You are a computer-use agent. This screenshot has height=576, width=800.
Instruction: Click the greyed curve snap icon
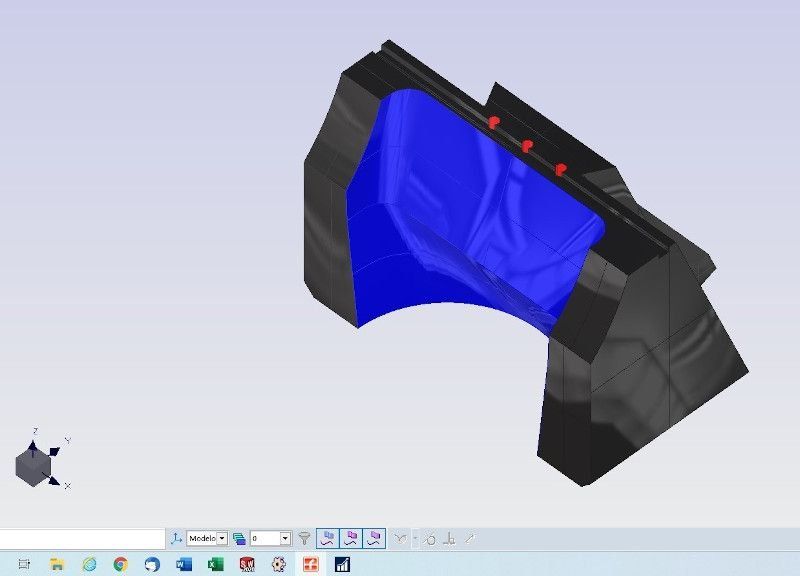point(400,538)
